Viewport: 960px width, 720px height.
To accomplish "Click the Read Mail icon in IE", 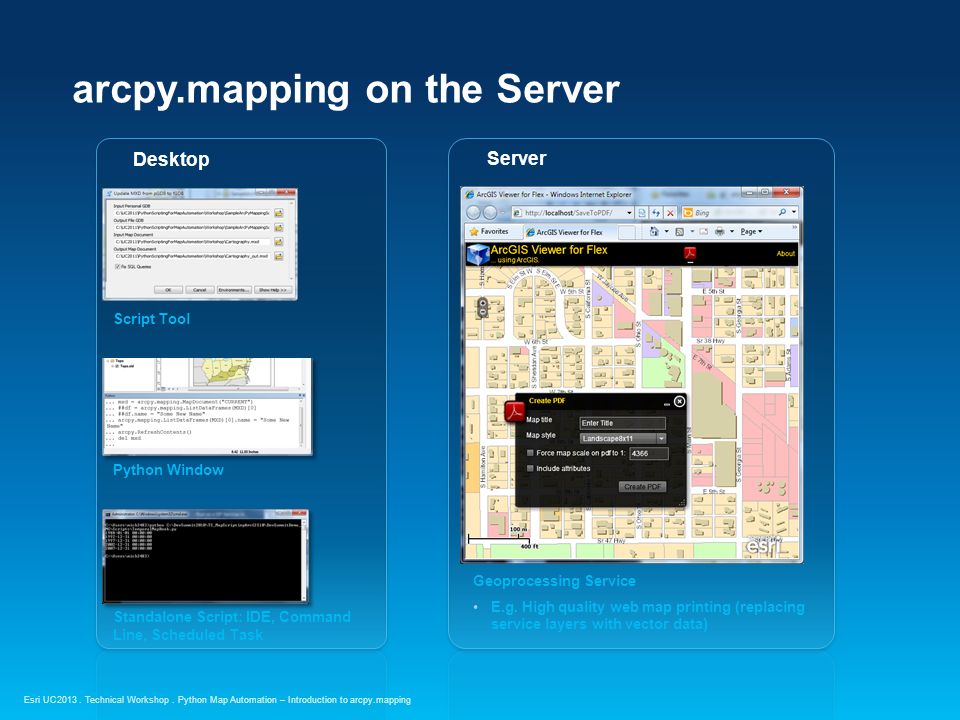I will [x=703, y=231].
